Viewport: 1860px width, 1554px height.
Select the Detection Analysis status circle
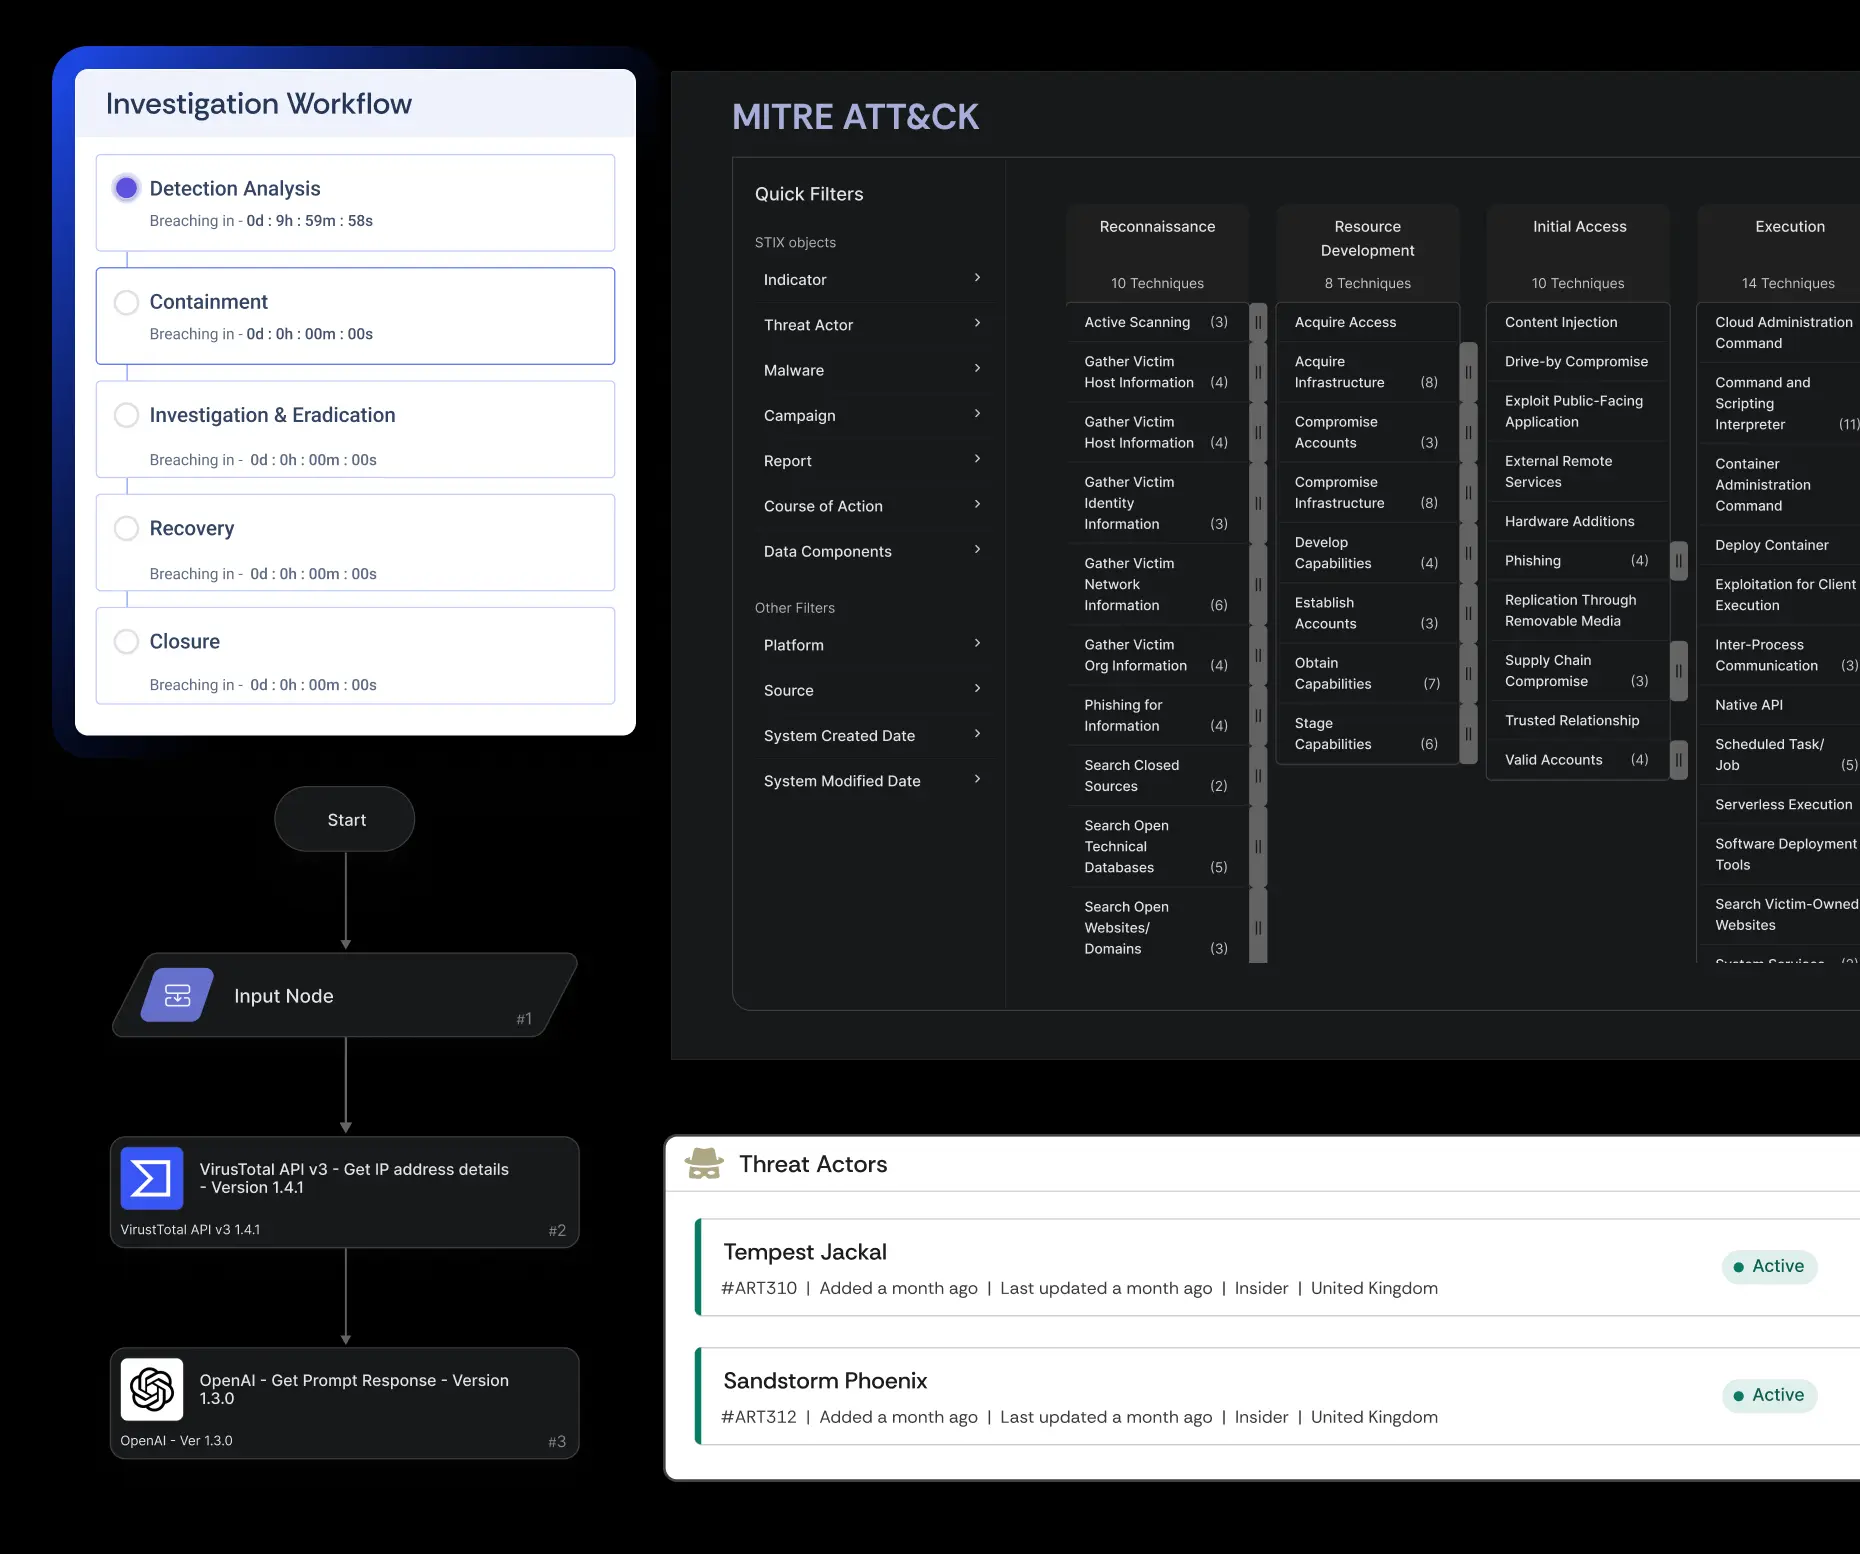pyautogui.click(x=126, y=187)
